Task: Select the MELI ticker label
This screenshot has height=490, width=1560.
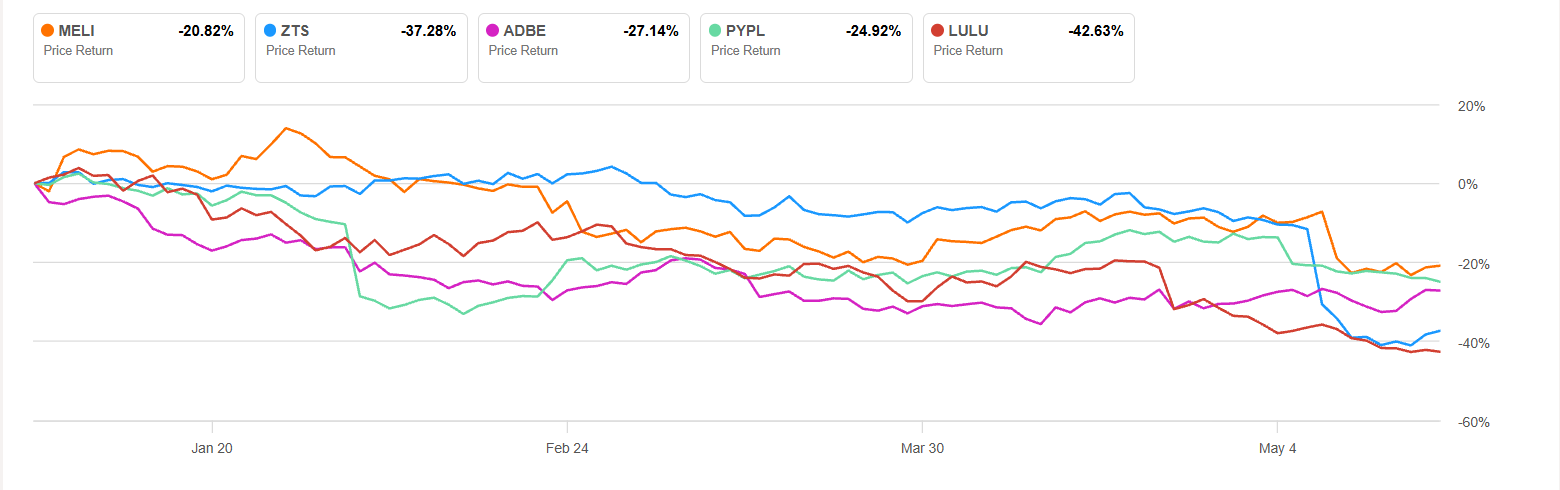Action: pyautogui.click(x=78, y=31)
